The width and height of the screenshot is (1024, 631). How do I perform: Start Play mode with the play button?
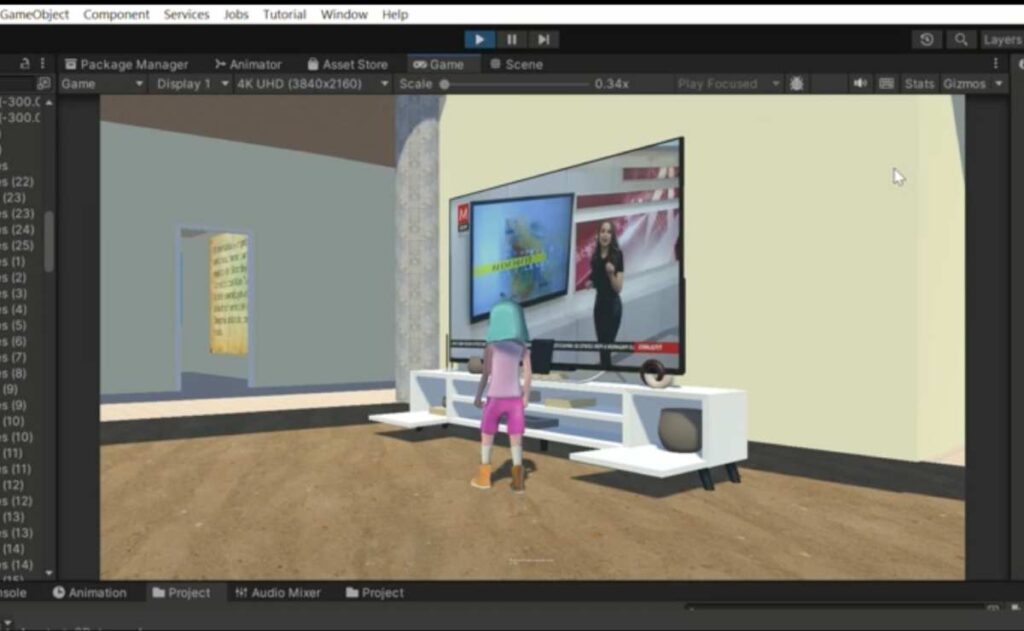[479, 39]
